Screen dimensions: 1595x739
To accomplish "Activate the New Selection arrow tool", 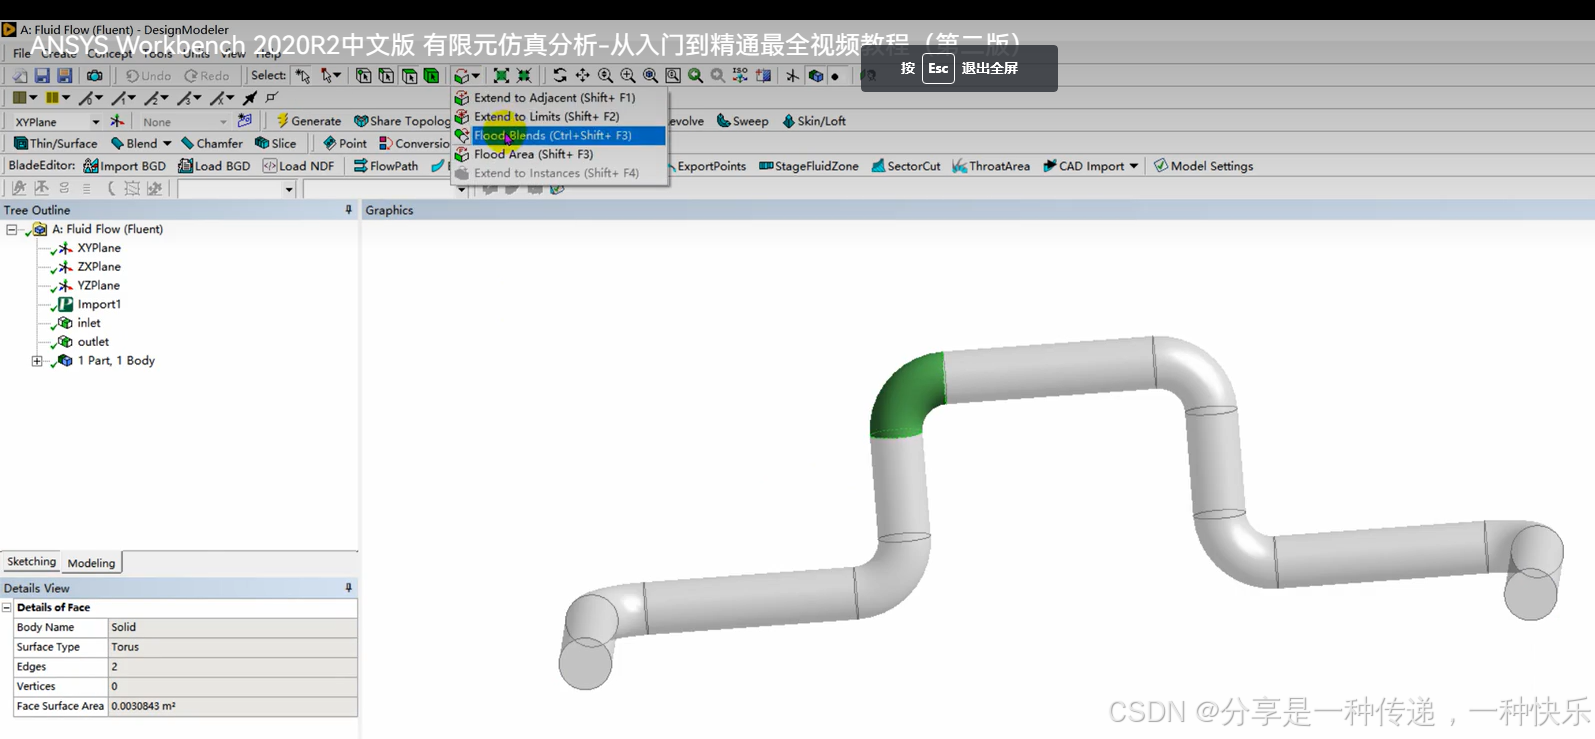I will tap(303, 75).
